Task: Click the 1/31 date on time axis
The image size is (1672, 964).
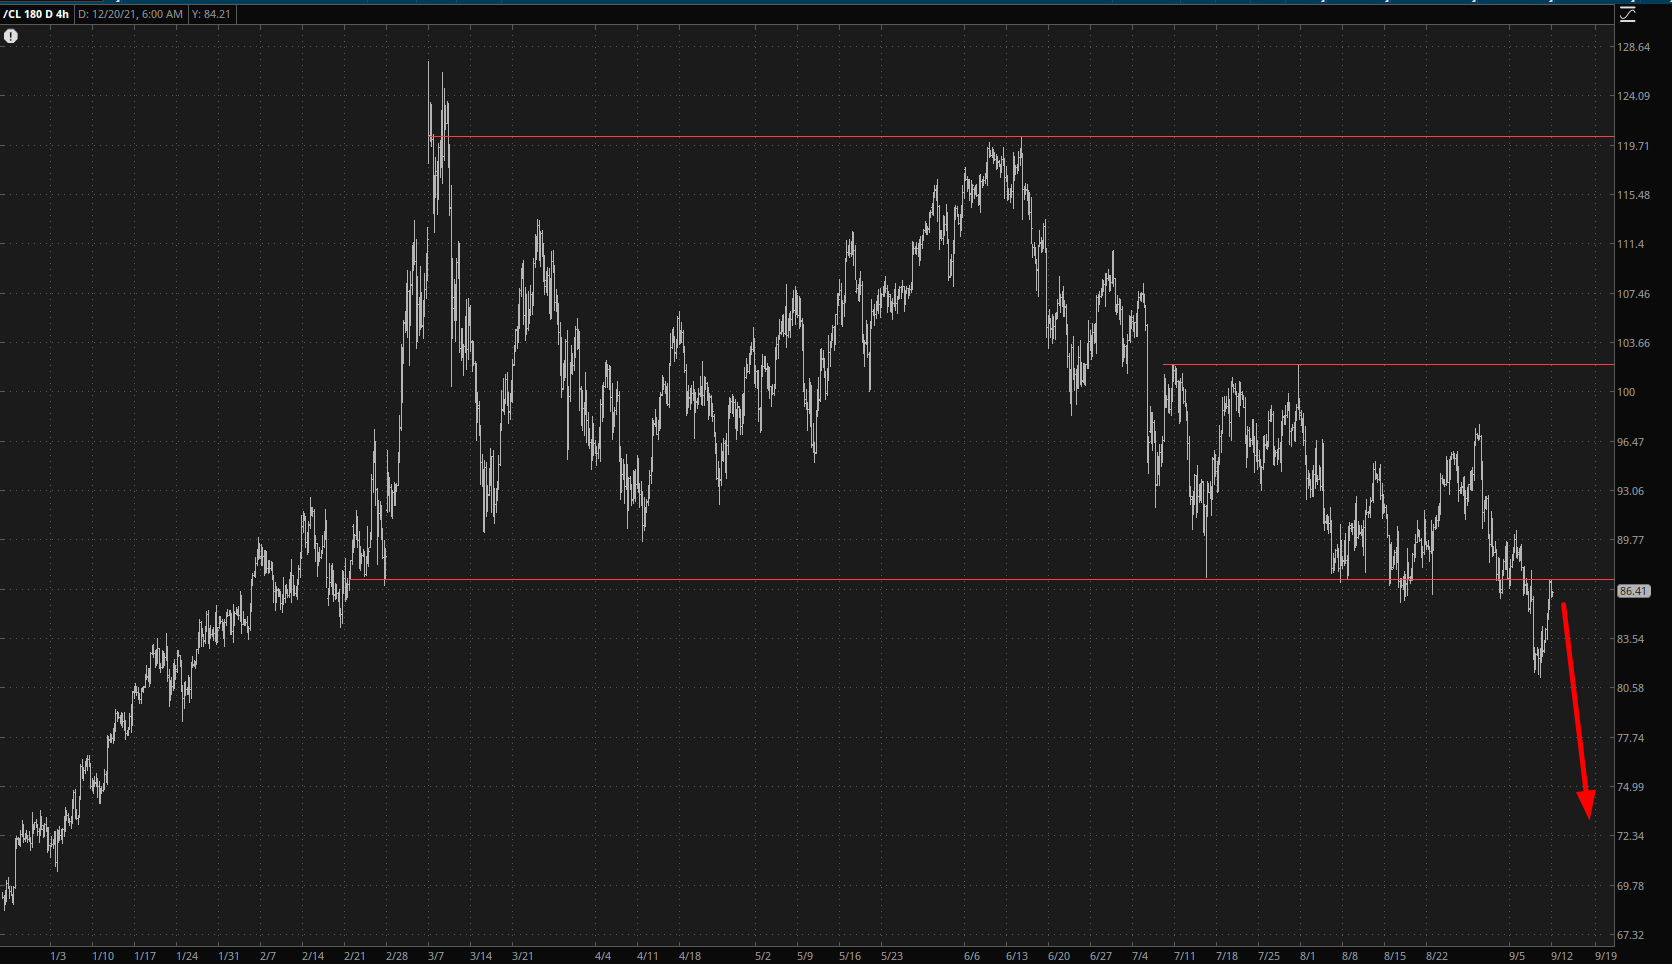Action: click(229, 956)
